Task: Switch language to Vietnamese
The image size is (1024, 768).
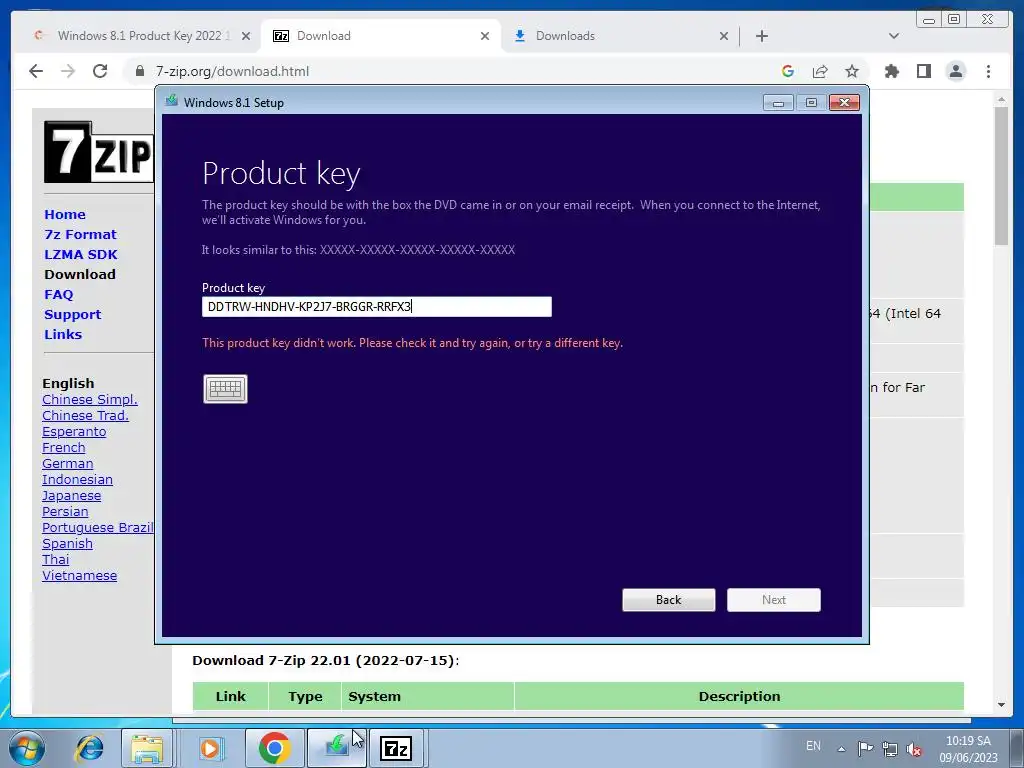Action: [x=80, y=575]
